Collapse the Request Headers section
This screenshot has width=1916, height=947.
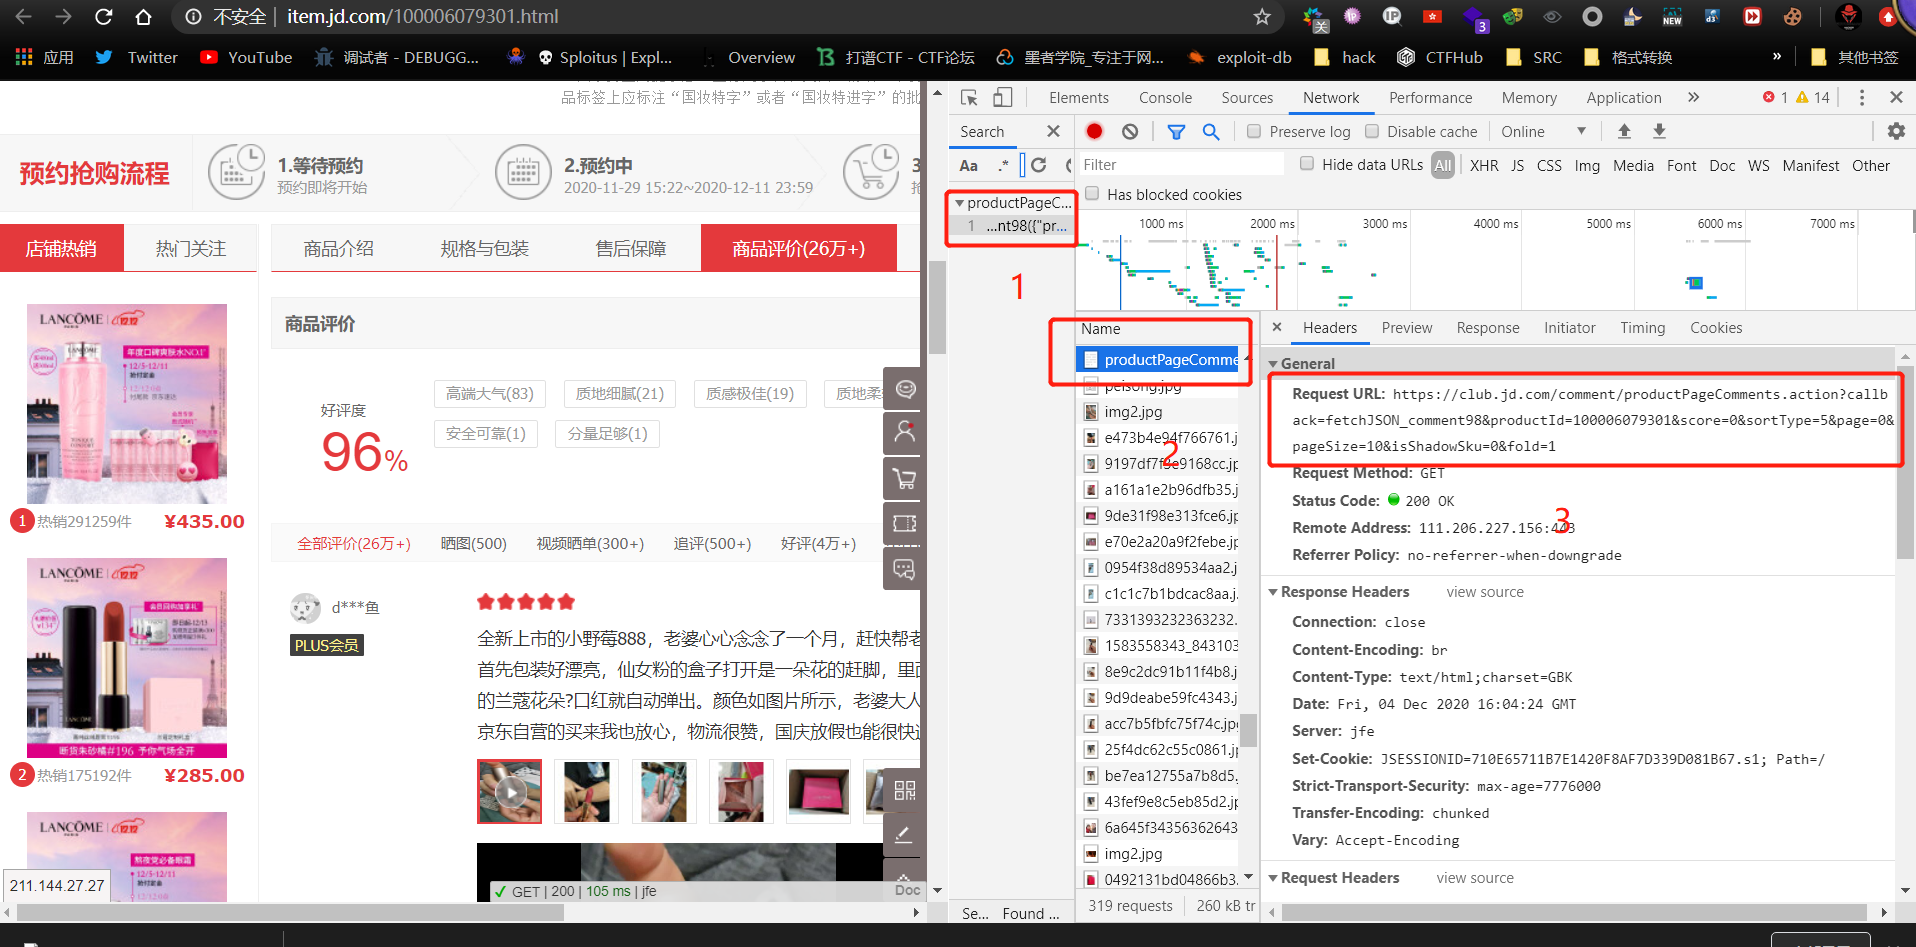(x=1273, y=878)
